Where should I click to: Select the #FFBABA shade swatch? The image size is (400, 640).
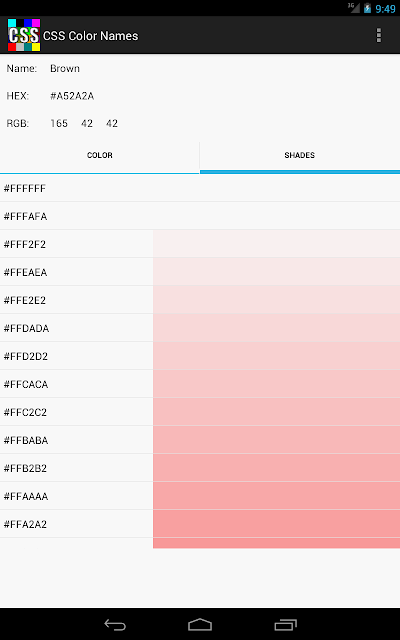pos(276,440)
